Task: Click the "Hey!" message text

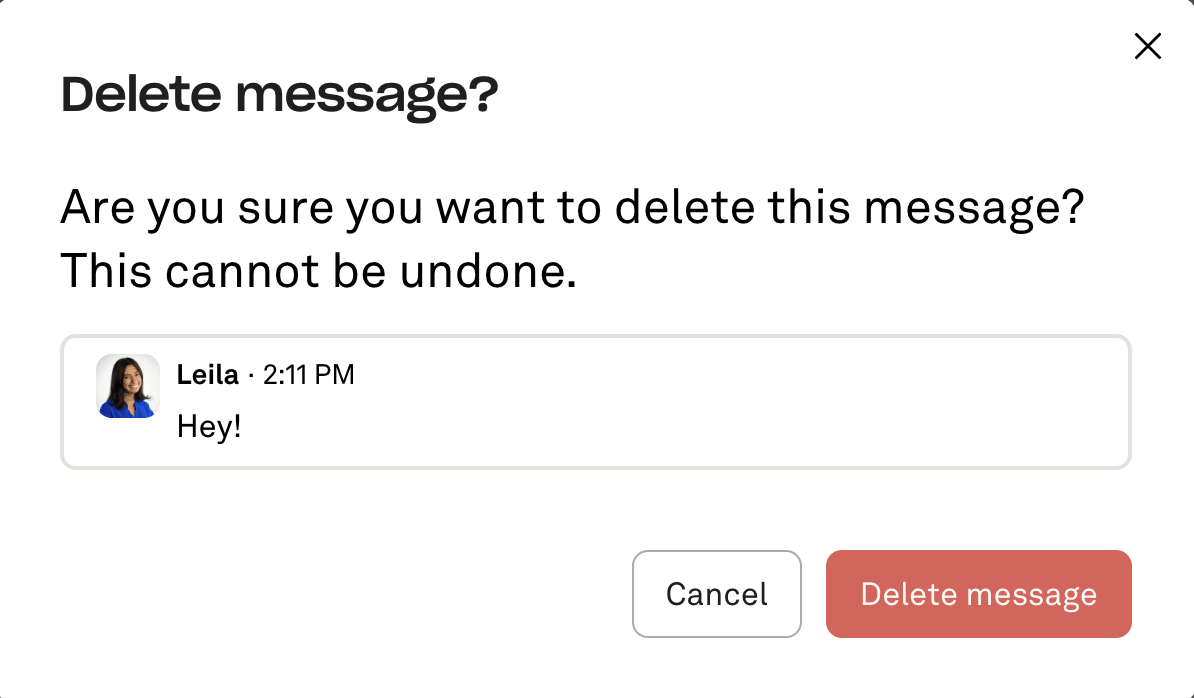Action: tap(209, 427)
